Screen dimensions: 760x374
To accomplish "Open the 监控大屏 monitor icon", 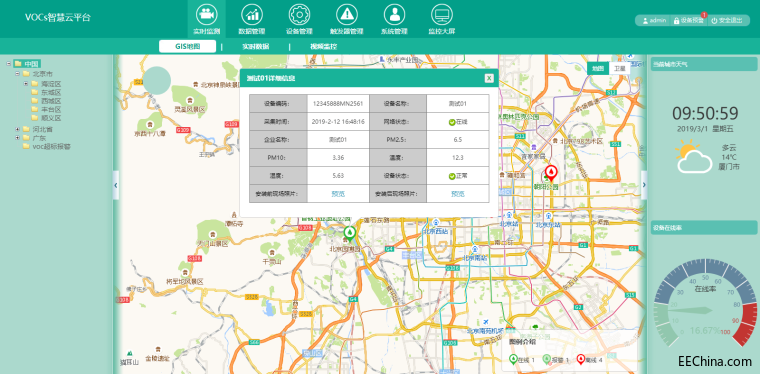I will 442,14.
